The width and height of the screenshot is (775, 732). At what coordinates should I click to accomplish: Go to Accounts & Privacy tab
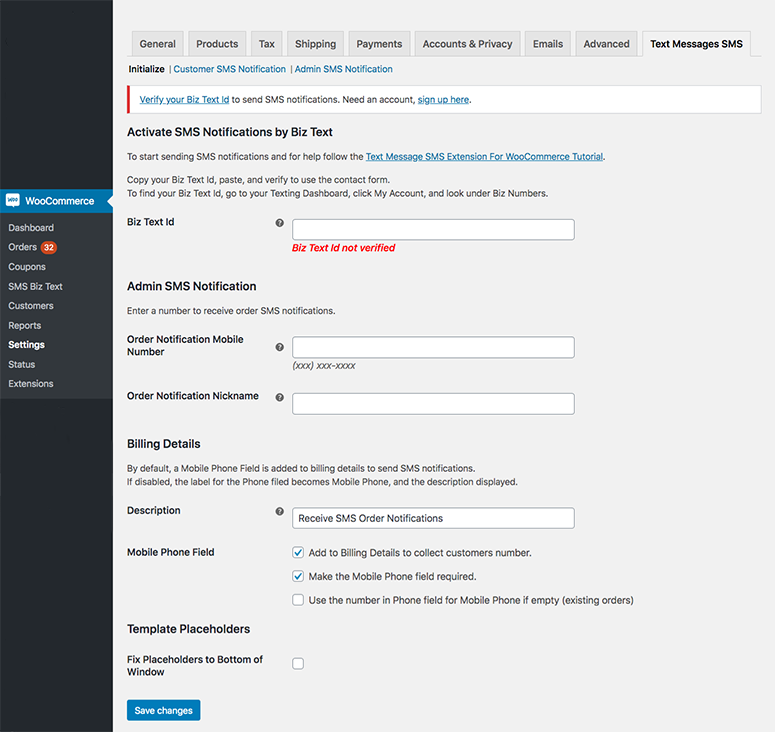pyautogui.click(x=467, y=44)
